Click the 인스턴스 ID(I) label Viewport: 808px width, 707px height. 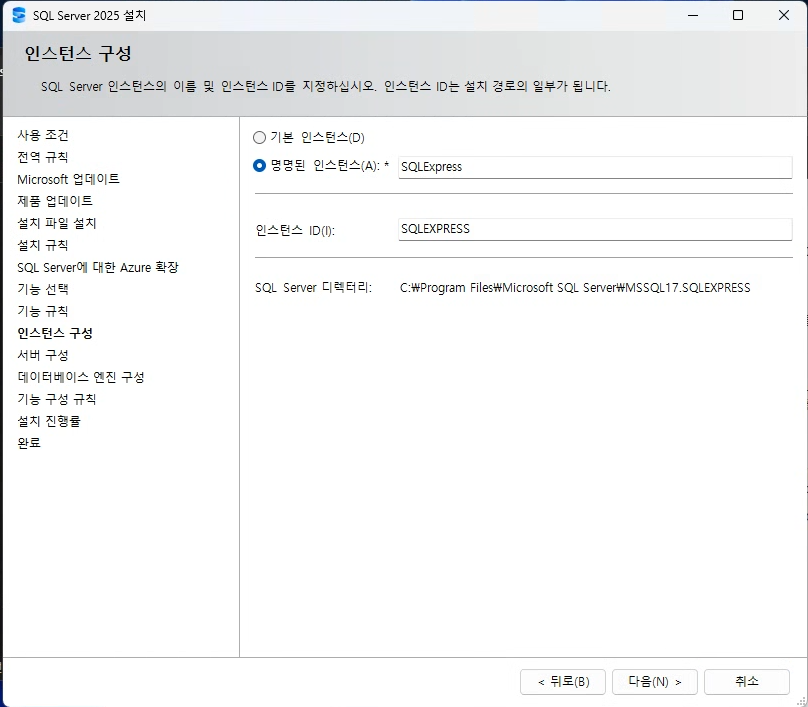pos(295,230)
